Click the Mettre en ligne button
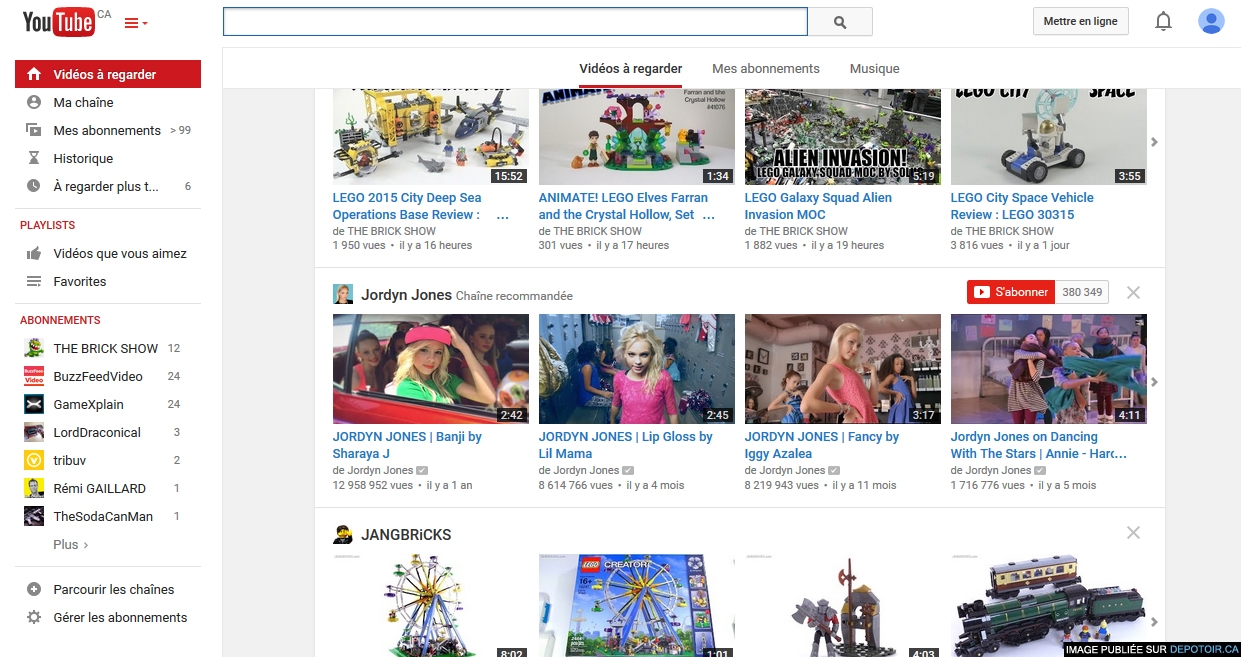Viewport: 1241px width, 657px height. point(1080,21)
